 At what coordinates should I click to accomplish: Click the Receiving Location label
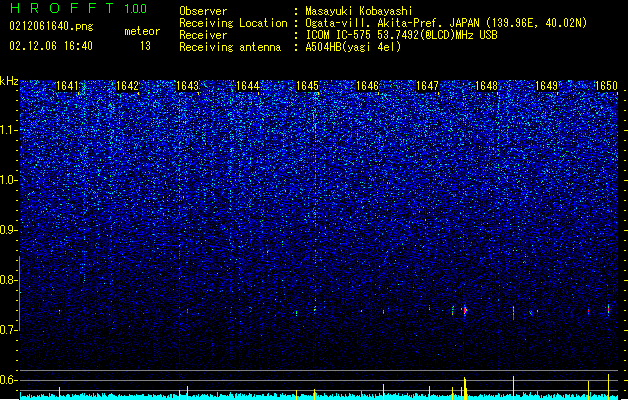tap(233, 23)
